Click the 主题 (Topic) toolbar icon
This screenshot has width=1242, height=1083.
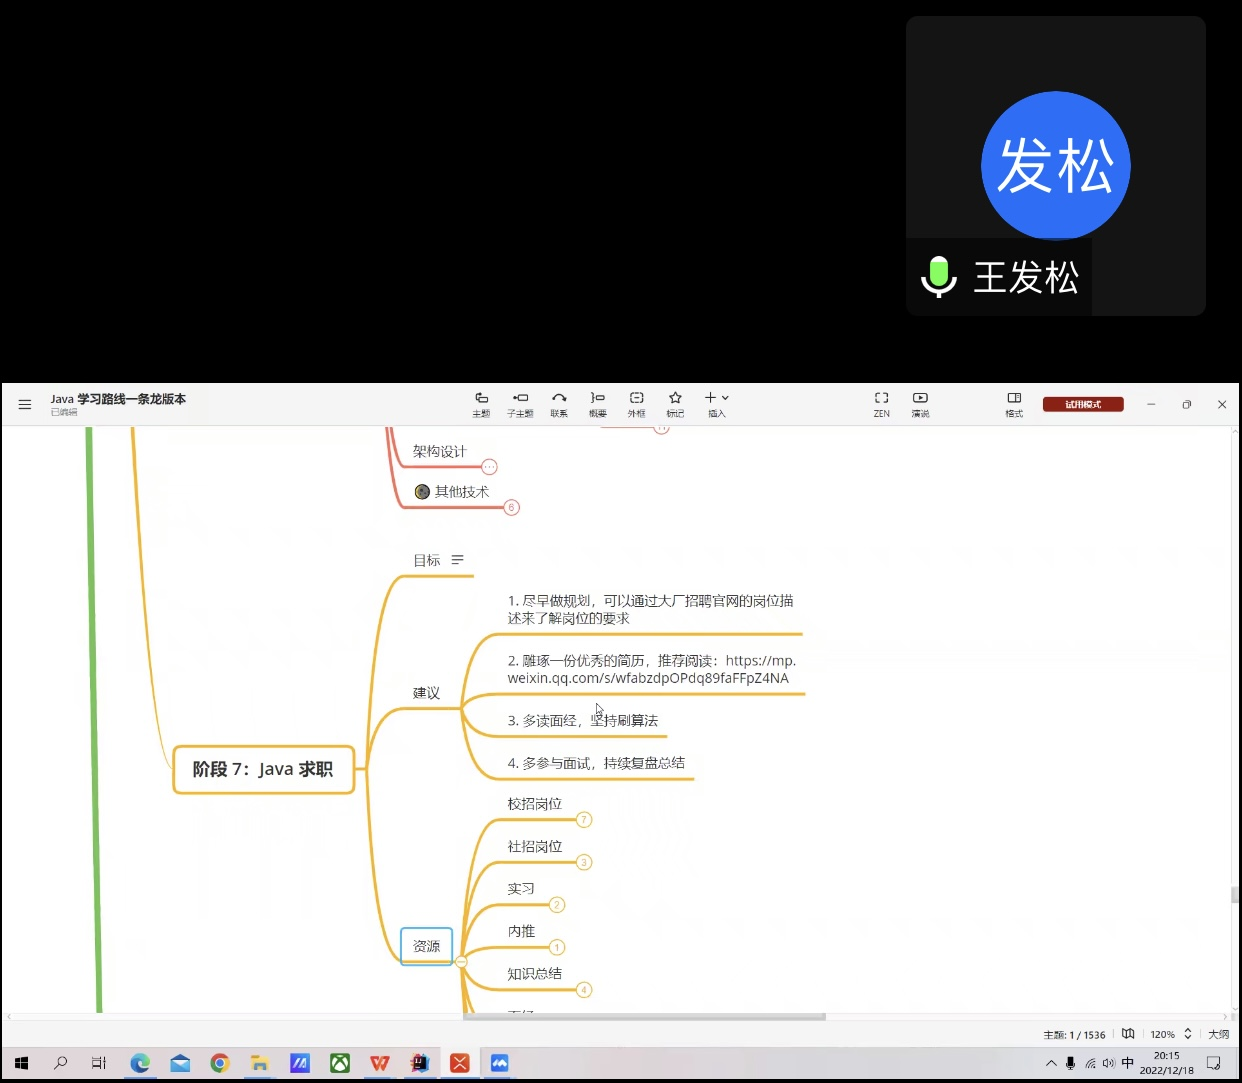click(481, 403)
